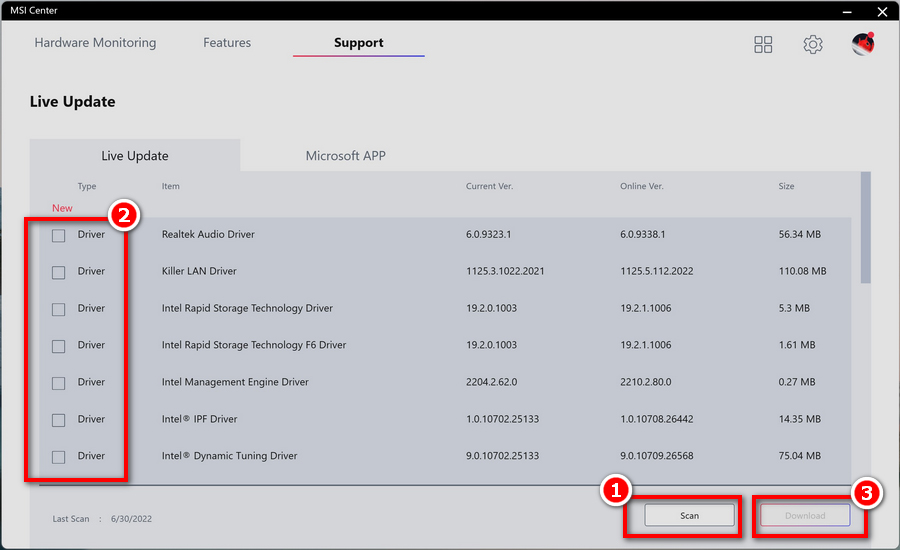Click the 56.34 MB size value
Screen dimensions: 900x550
tap(800, 234)
